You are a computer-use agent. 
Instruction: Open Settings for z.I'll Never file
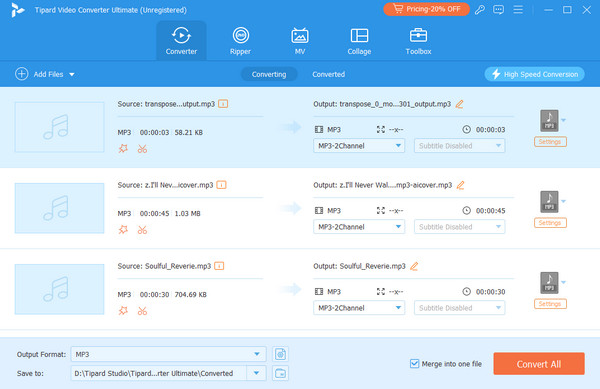point(550,223)
